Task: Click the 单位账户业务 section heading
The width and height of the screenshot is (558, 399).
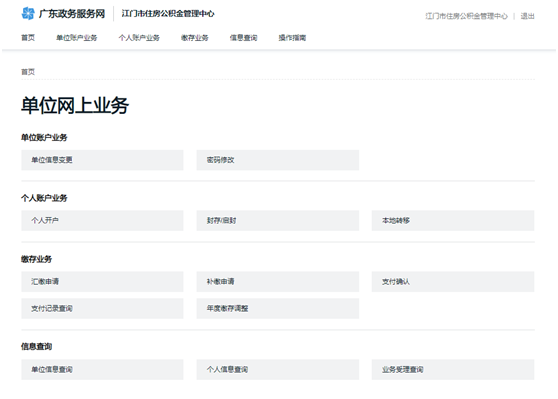Action: [x=44, y=137]
